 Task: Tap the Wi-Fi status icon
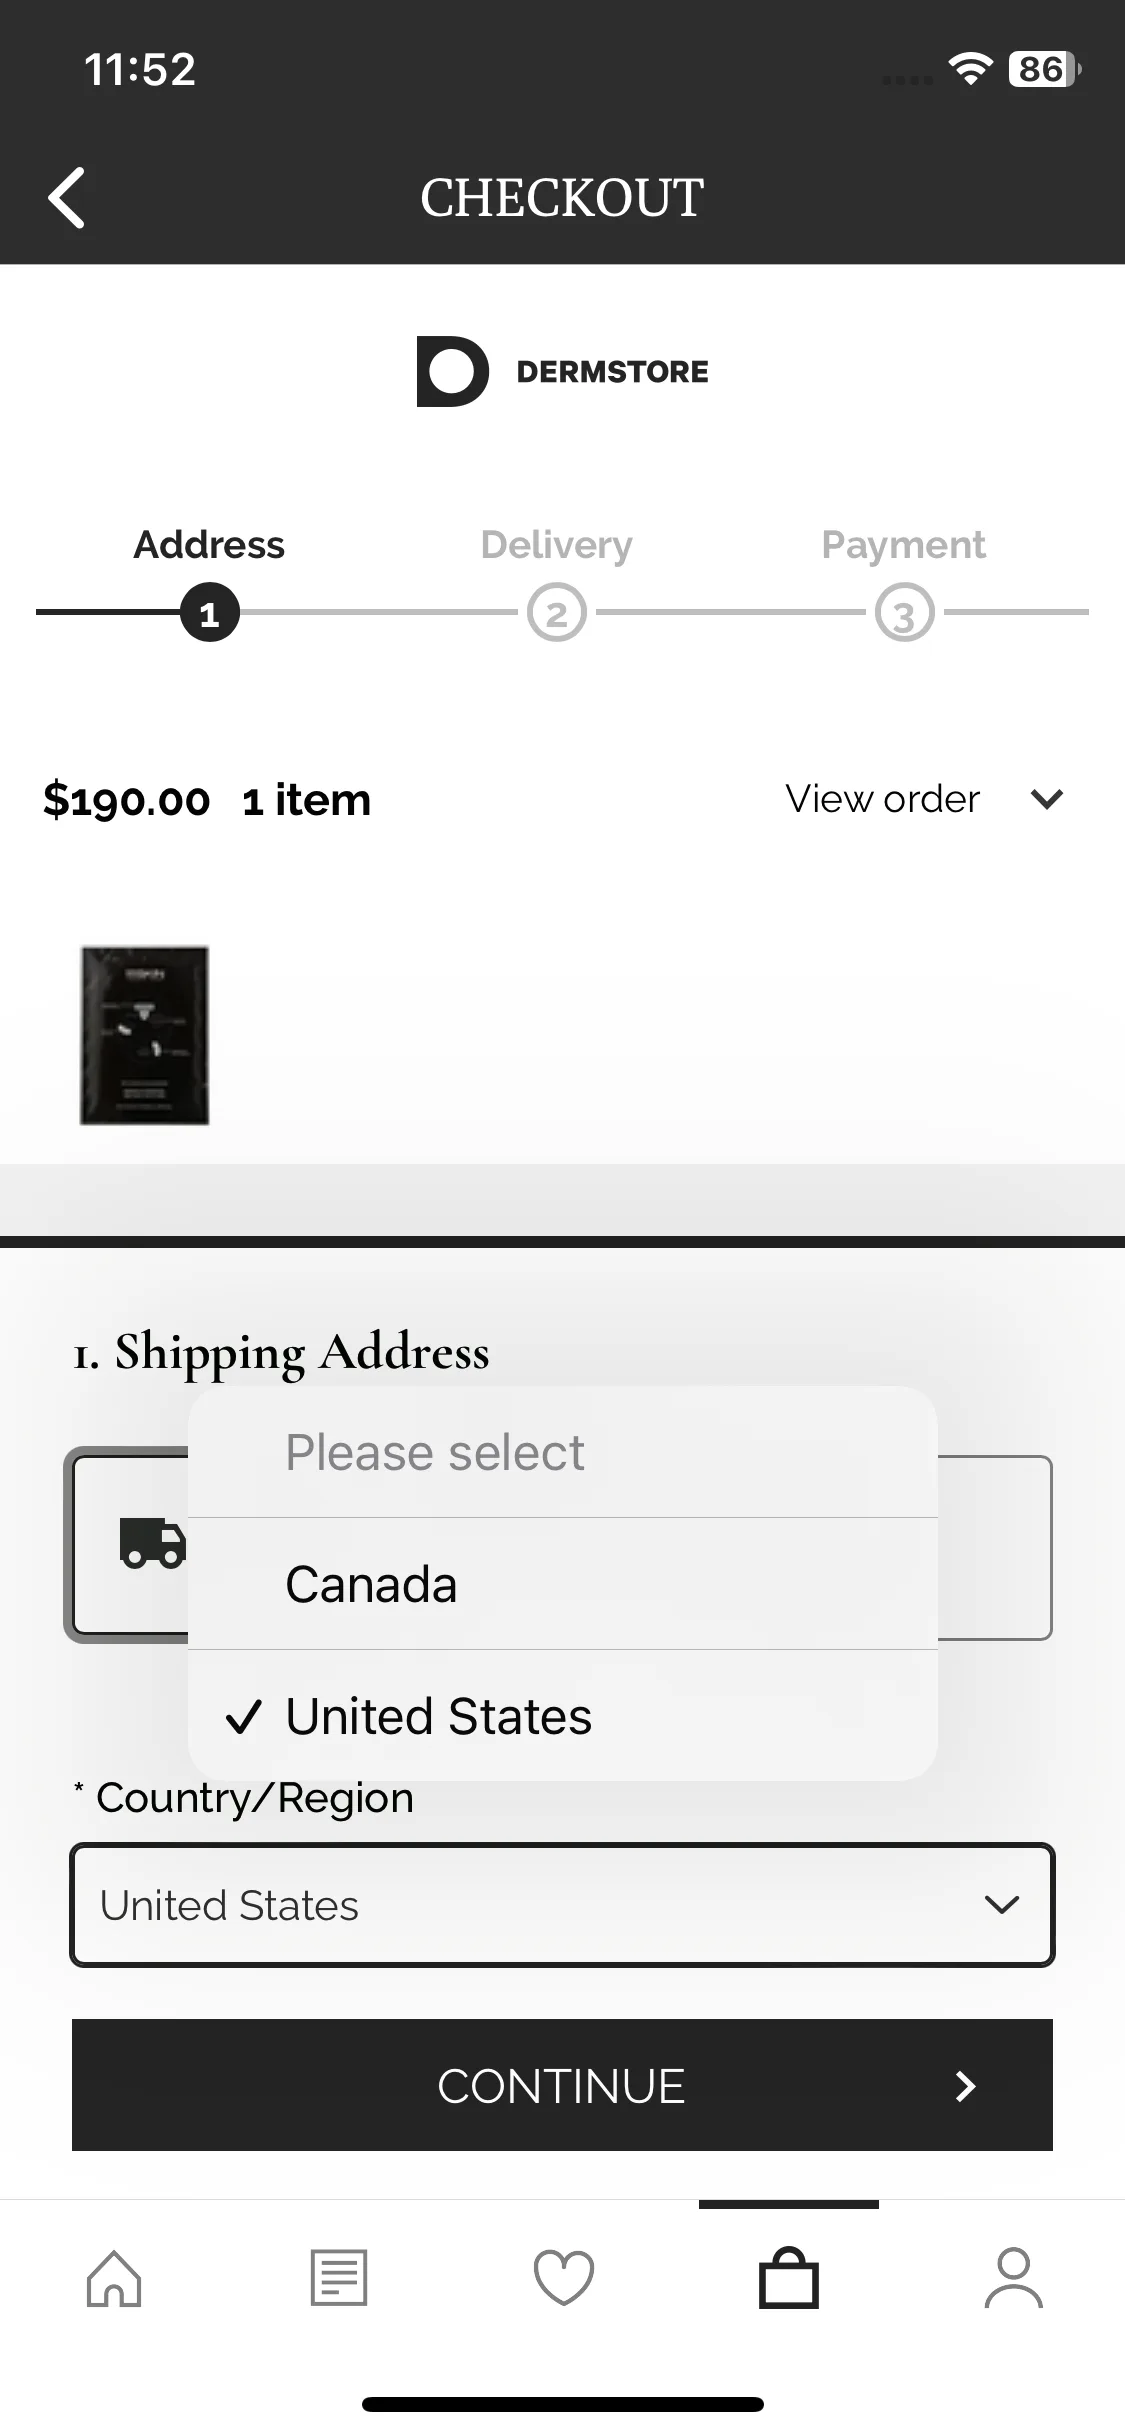click(969, 68)
